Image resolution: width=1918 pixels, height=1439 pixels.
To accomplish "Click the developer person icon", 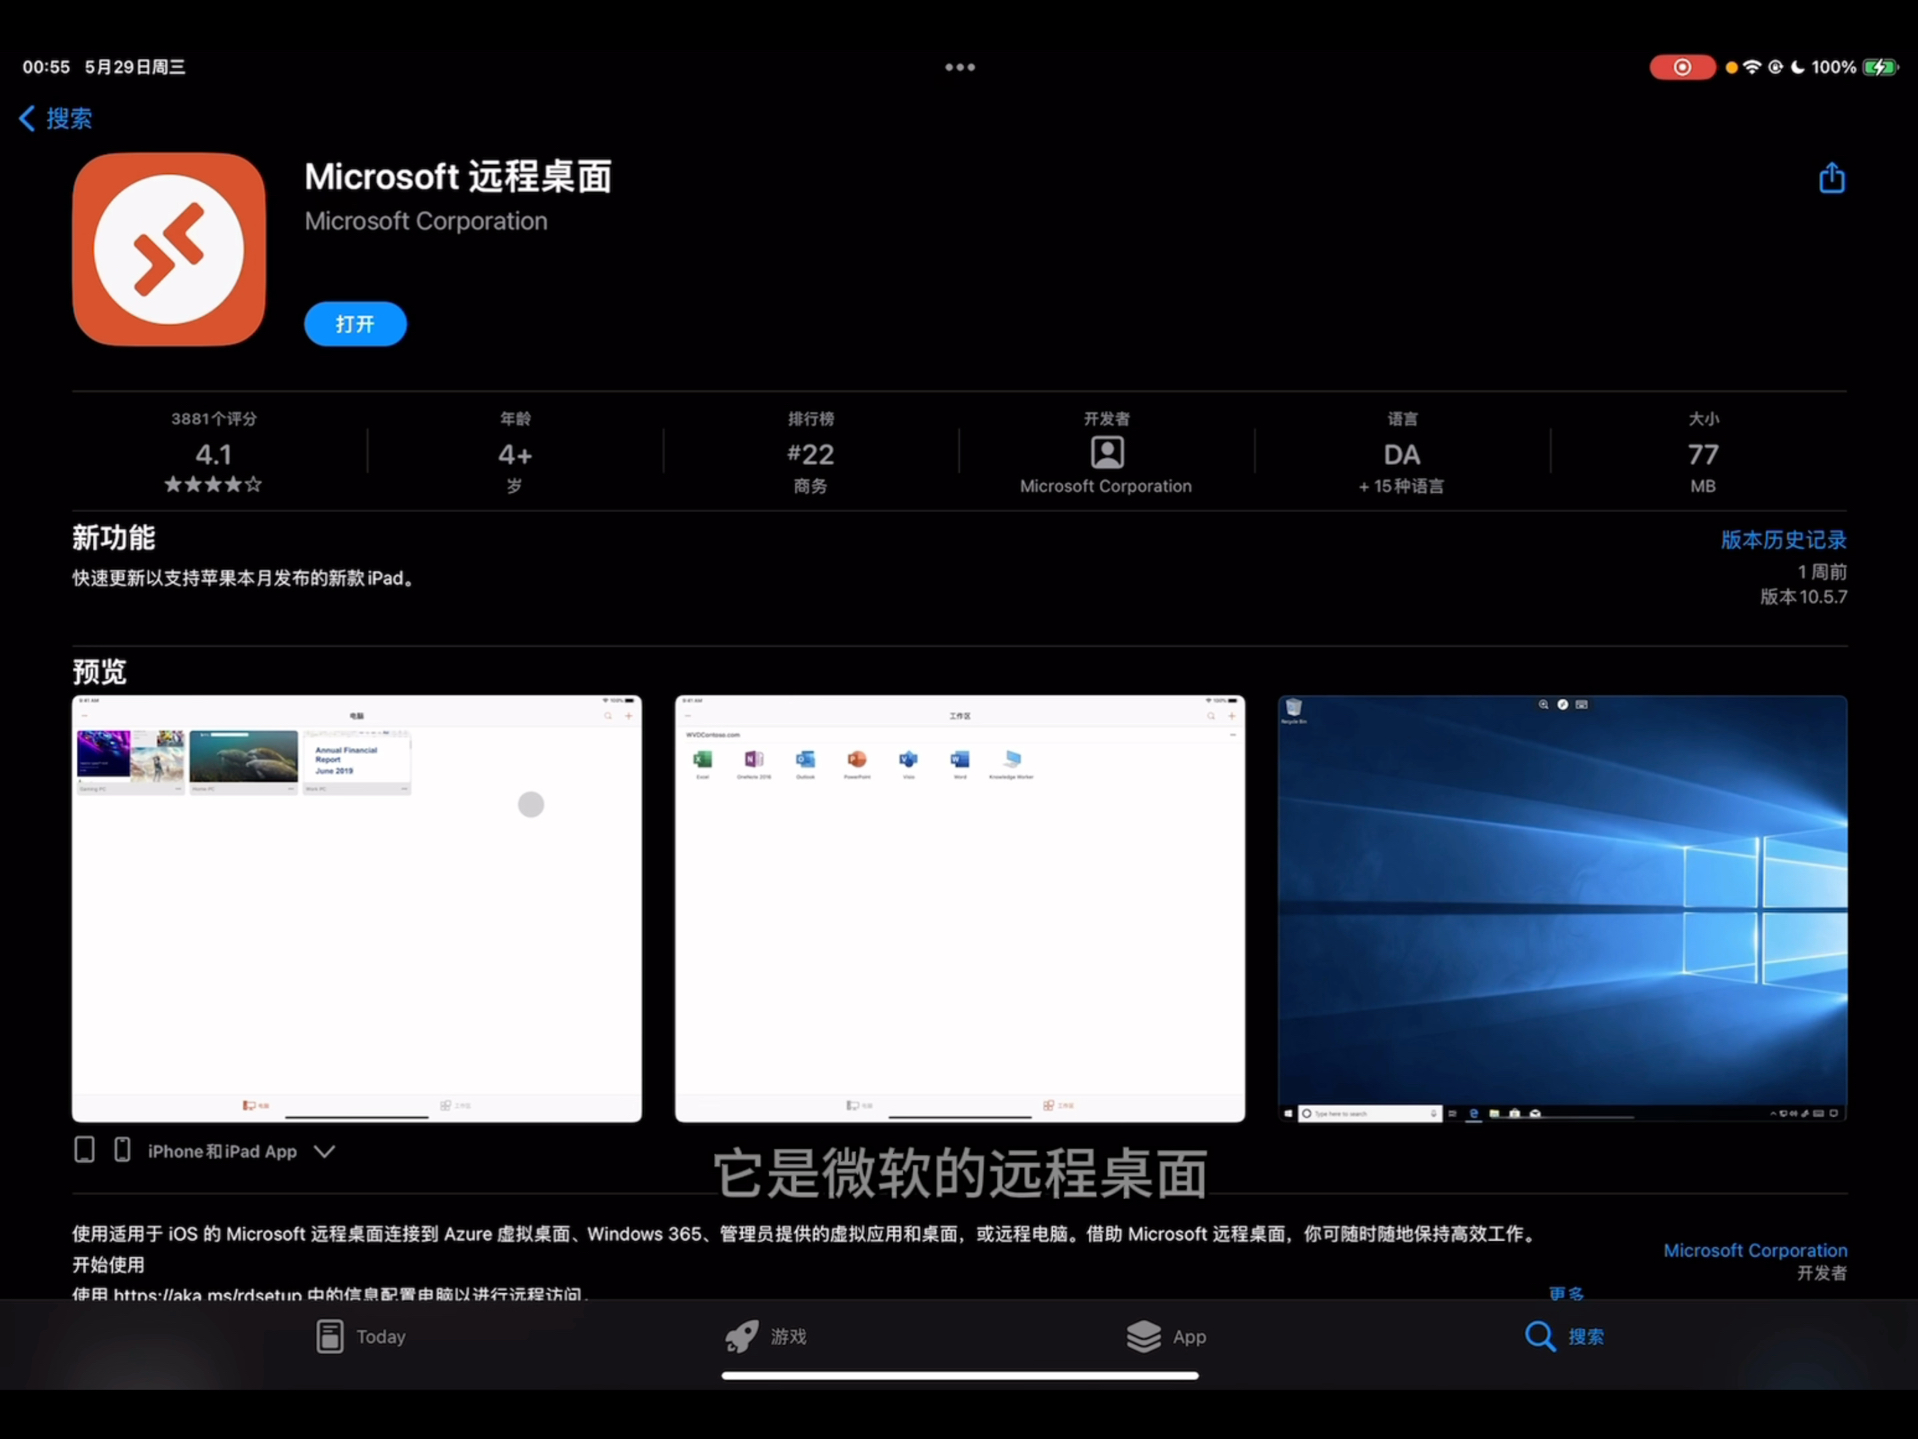I will [1106, 453].
